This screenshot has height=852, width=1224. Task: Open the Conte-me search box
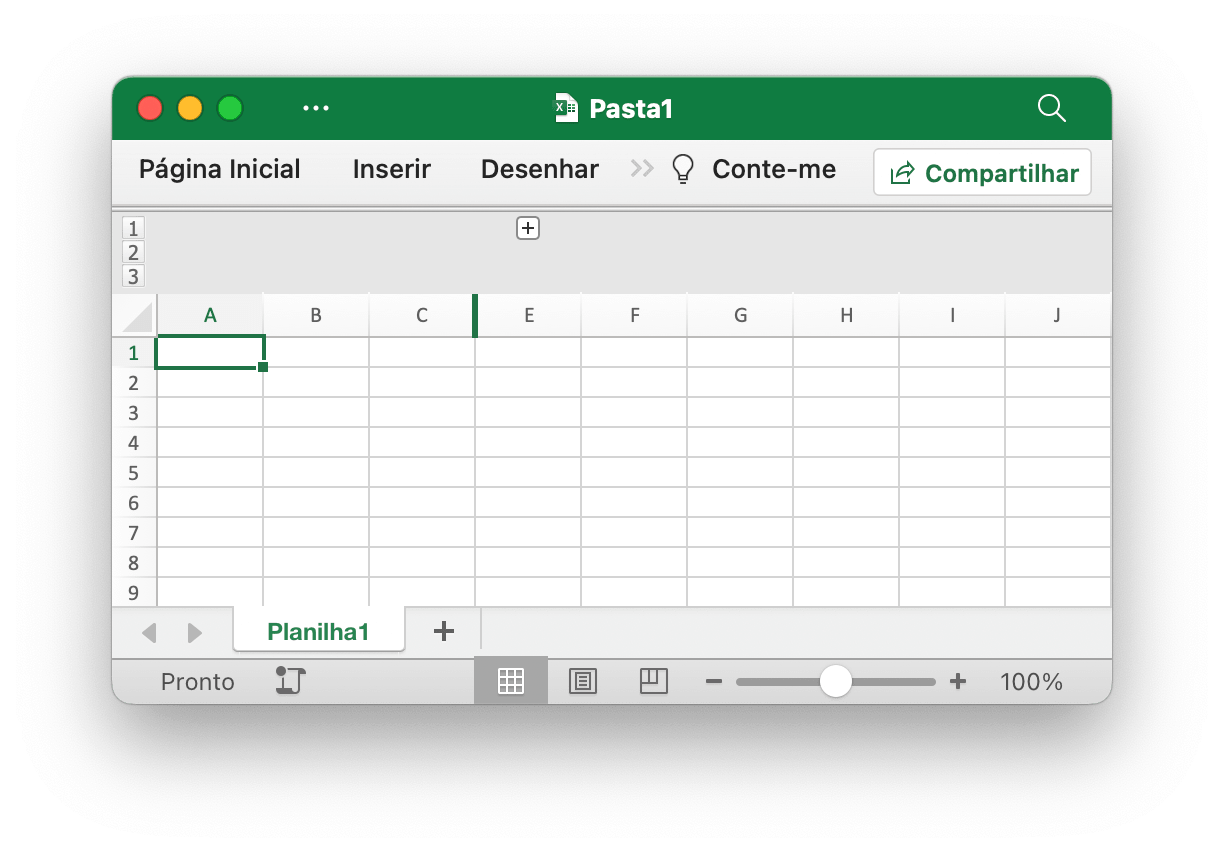click(x=774, y=169)
